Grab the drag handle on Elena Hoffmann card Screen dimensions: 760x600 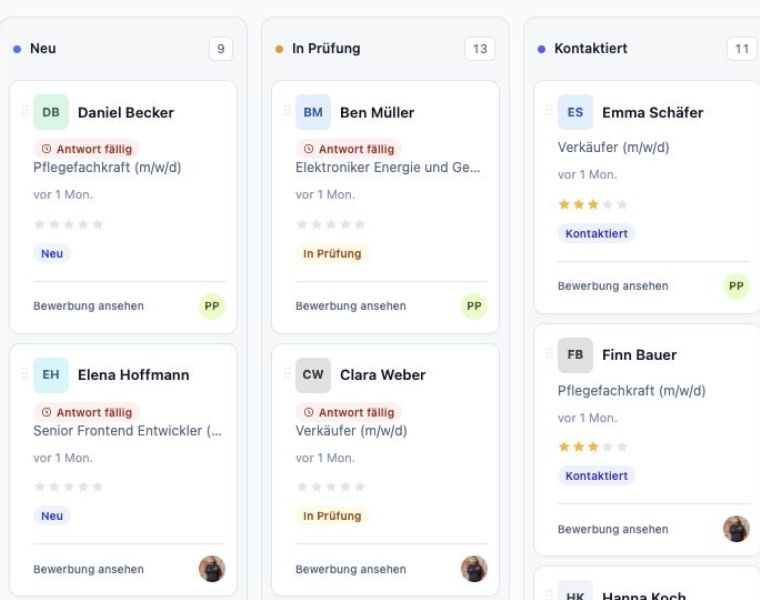click(24, 373)
